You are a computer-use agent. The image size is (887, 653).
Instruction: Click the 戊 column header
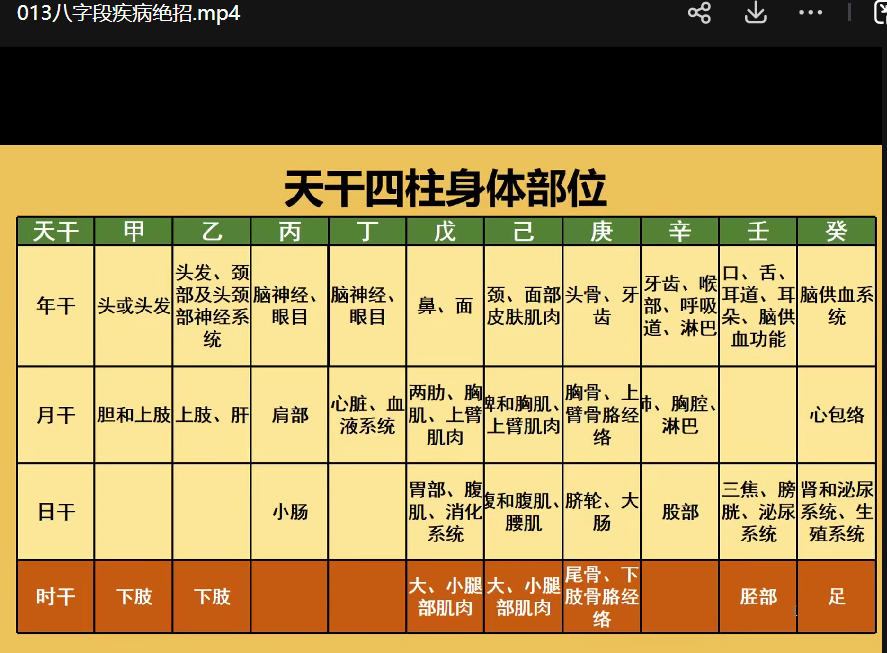coord(445,231)
